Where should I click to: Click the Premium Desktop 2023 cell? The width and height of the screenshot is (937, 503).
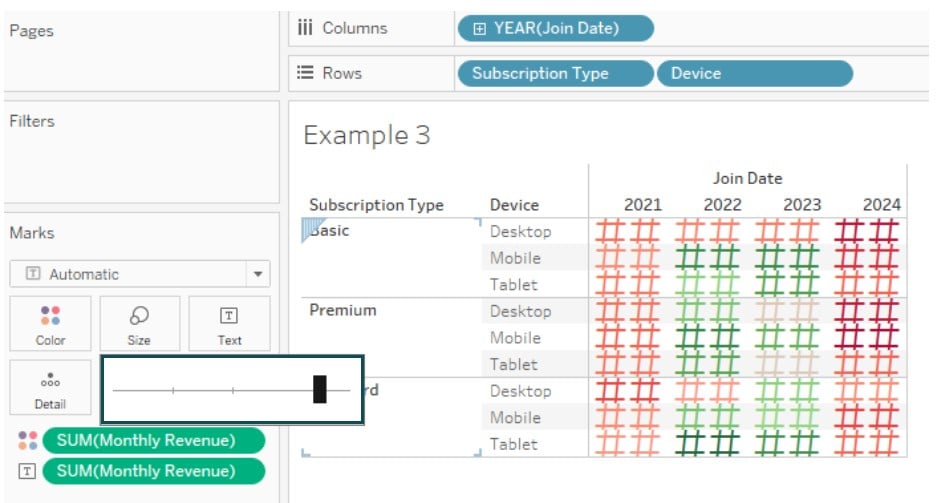787,311
